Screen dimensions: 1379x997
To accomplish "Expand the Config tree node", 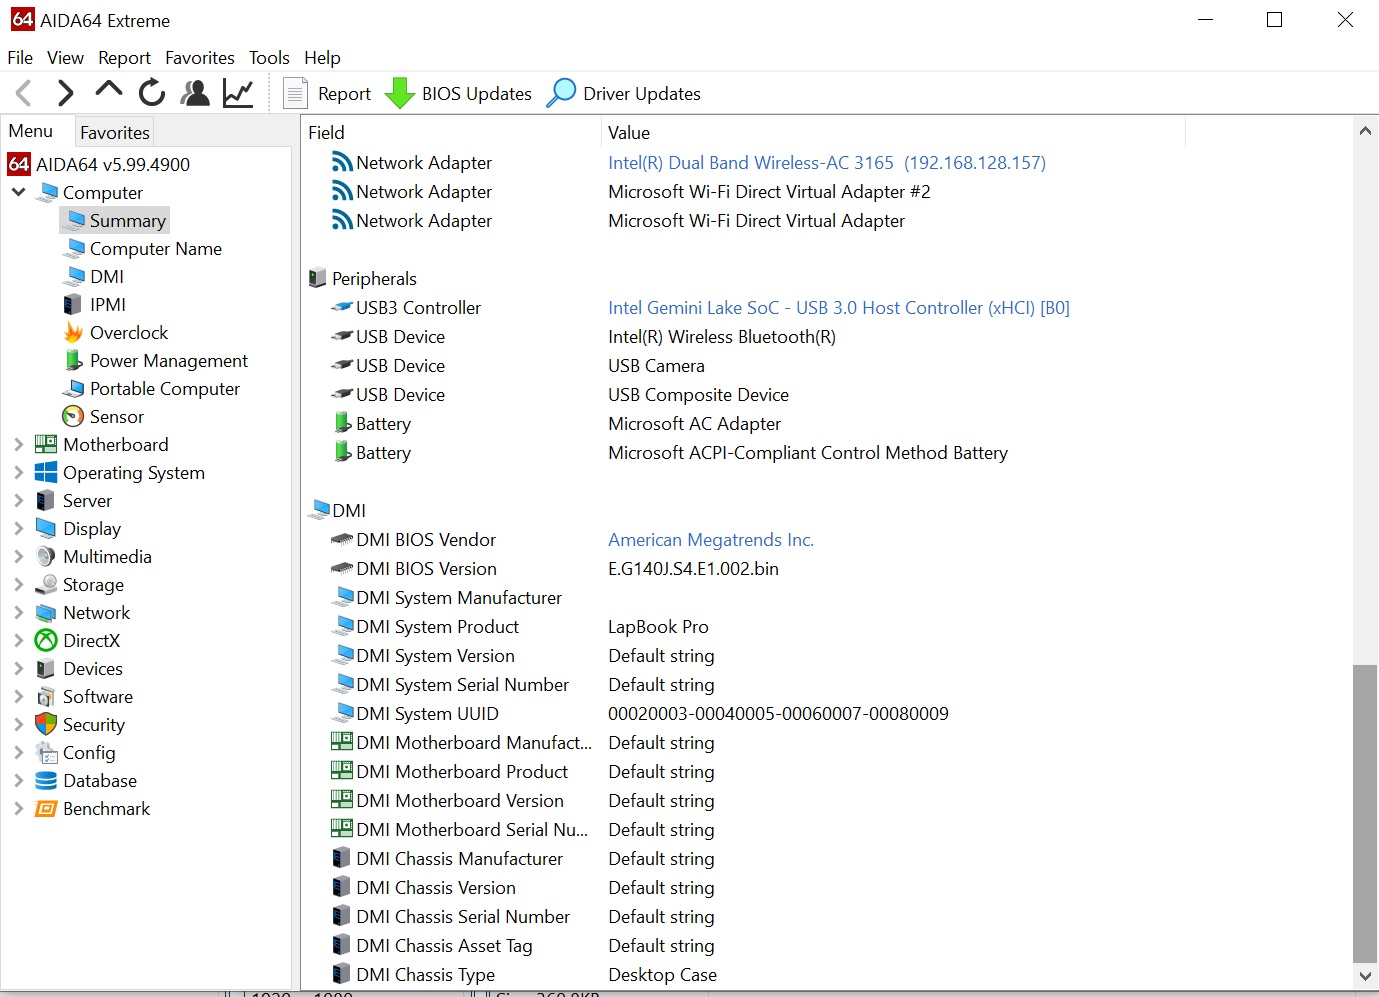I will coord(18,752).
